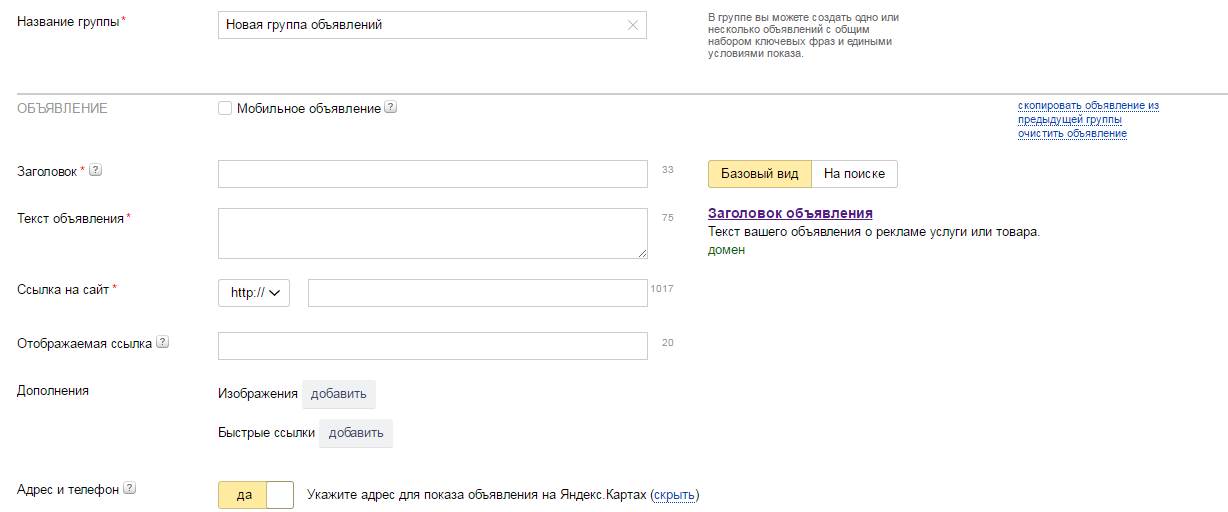This screenshot has height=512, width=1228.
Task: Click the Отображаемая ссылка input field
Action: (432, 346)
